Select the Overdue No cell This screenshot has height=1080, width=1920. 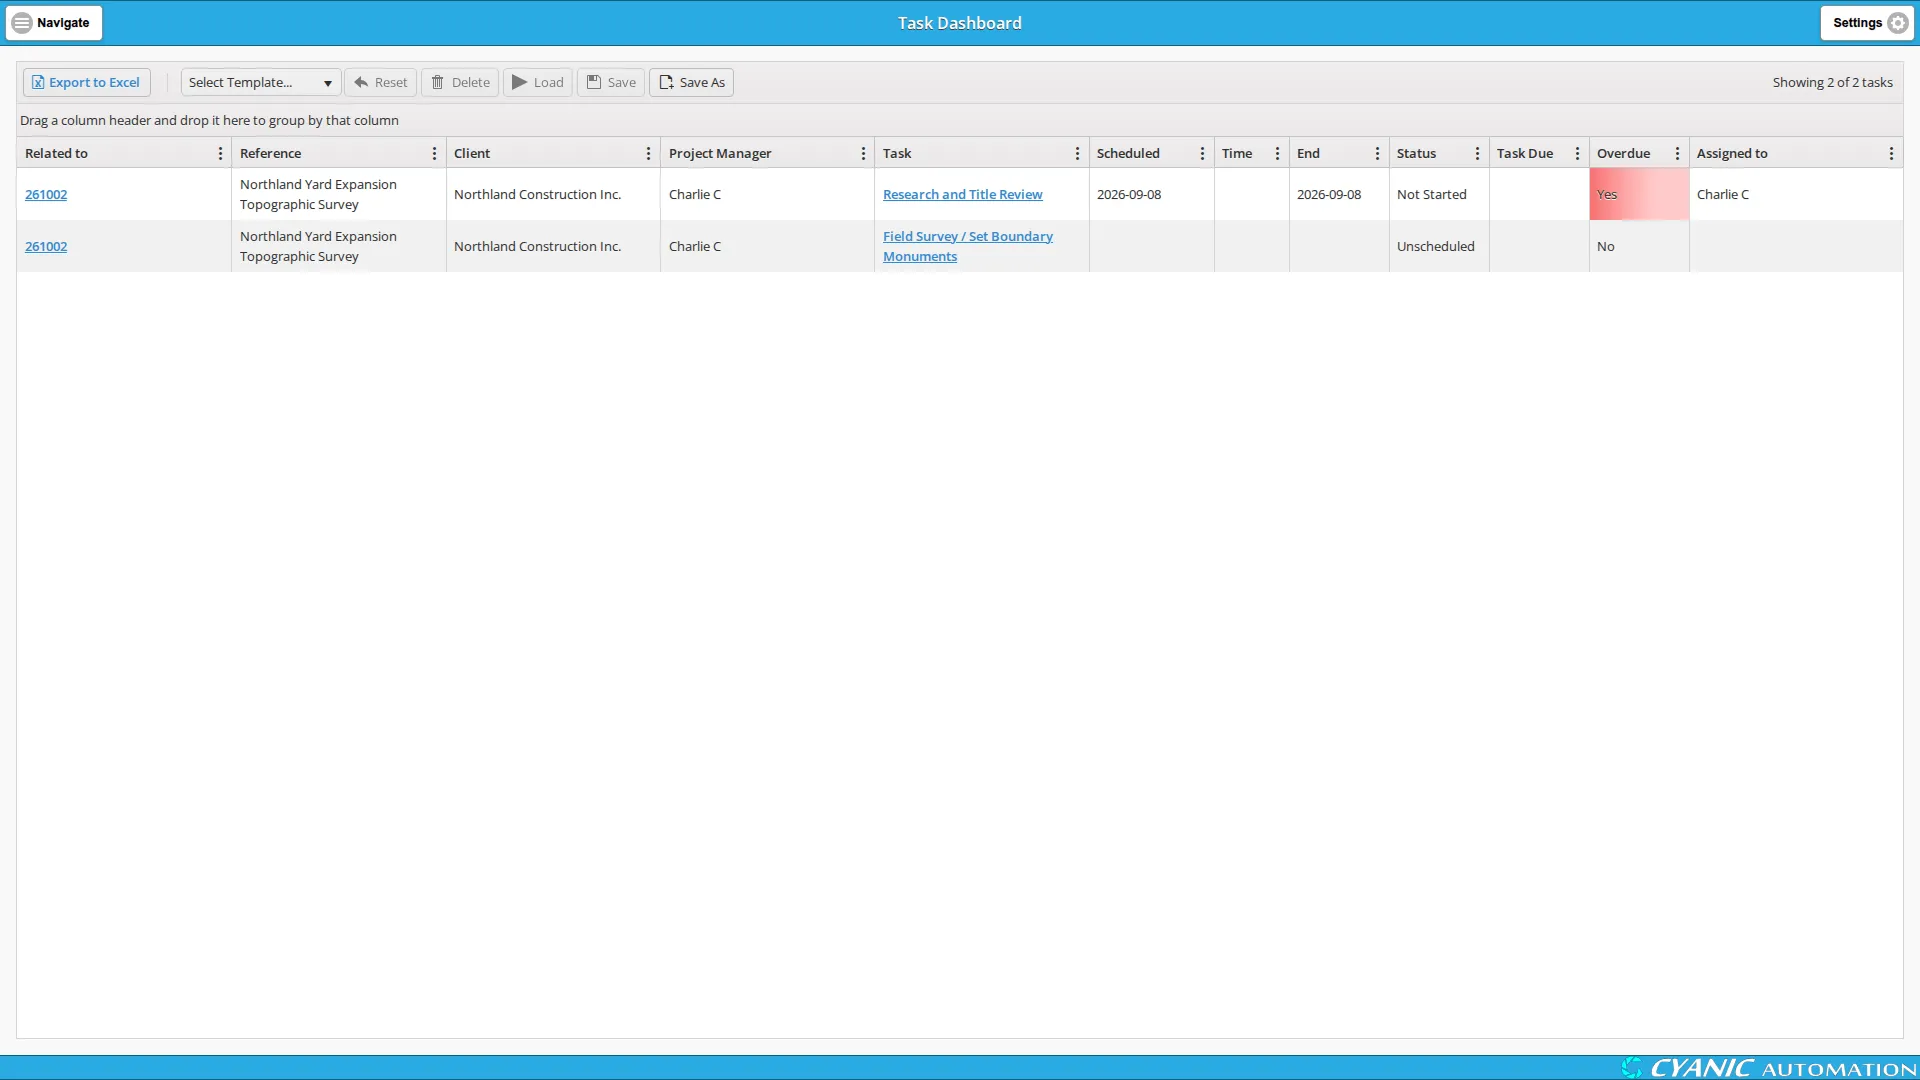pyautogui.click(x=1639, y=246)
